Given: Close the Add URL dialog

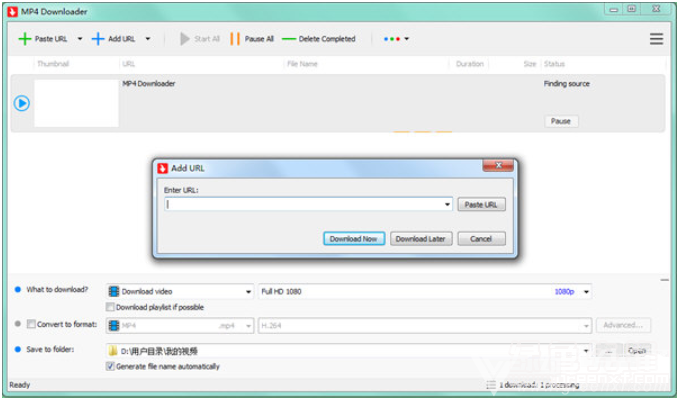Looking at the screenshot, I should 498,165.
